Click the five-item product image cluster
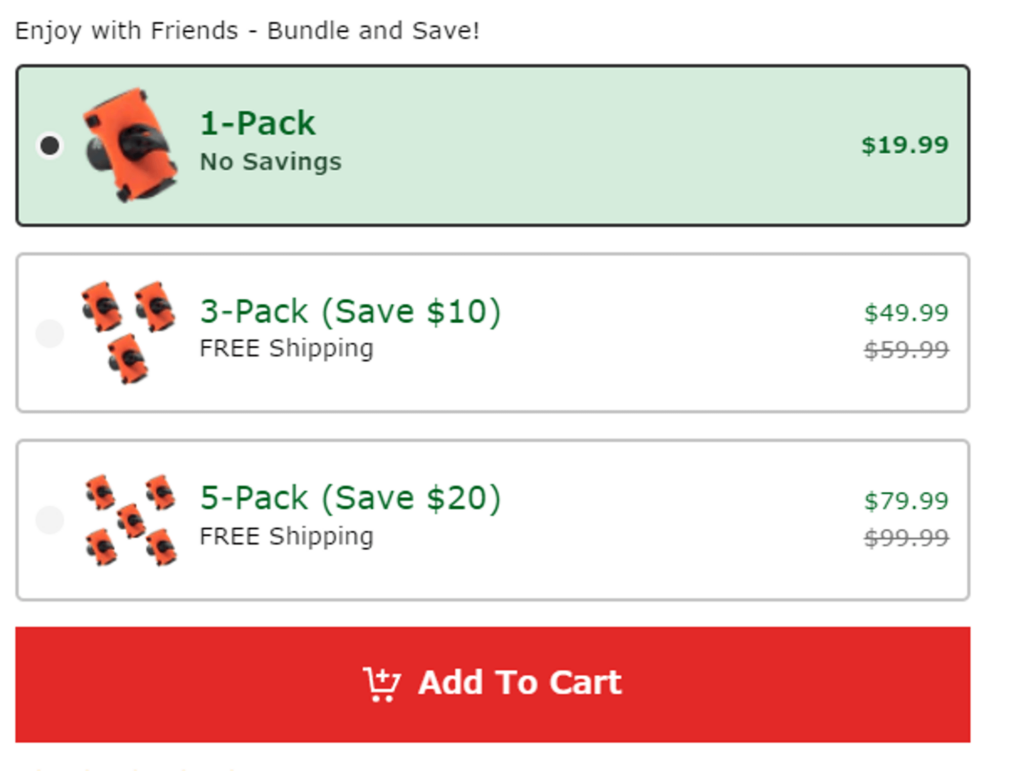Screen dimensions: 1024x771 130,520
